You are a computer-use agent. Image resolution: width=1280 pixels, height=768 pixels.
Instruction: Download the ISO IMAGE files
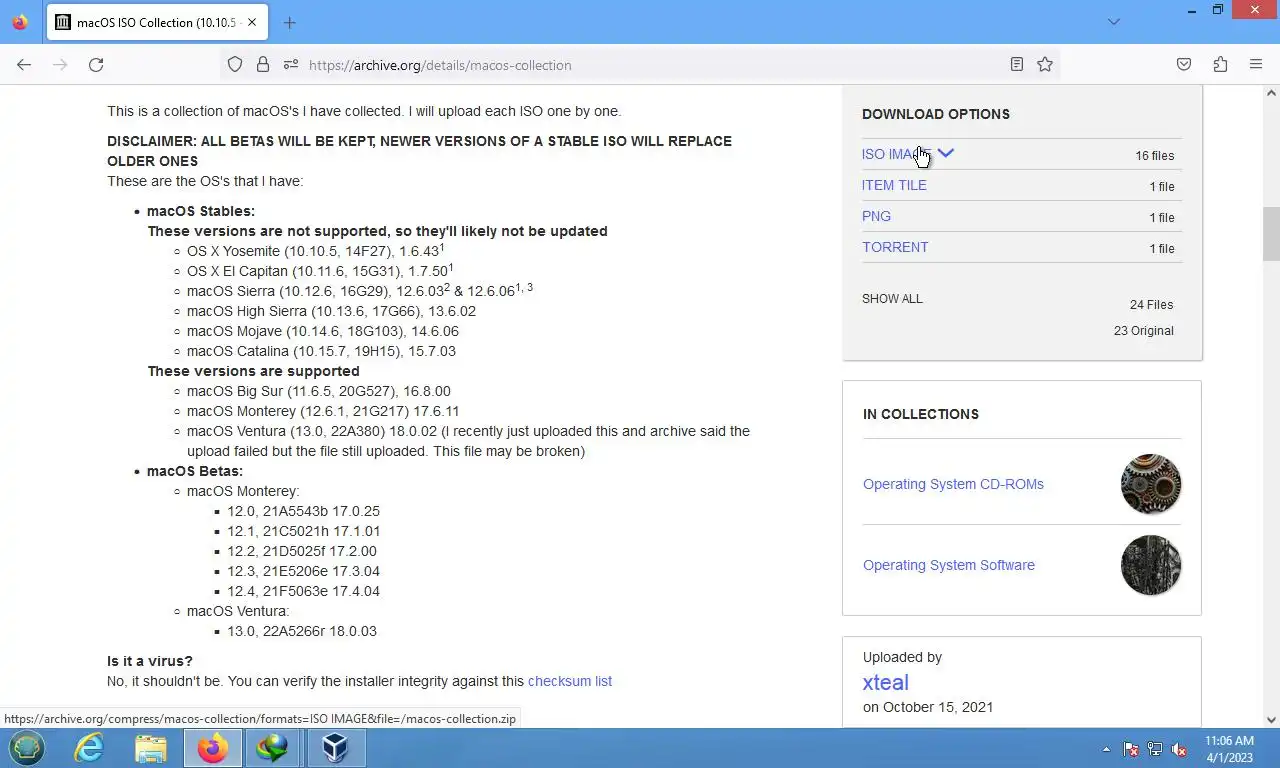pos(896,154)
